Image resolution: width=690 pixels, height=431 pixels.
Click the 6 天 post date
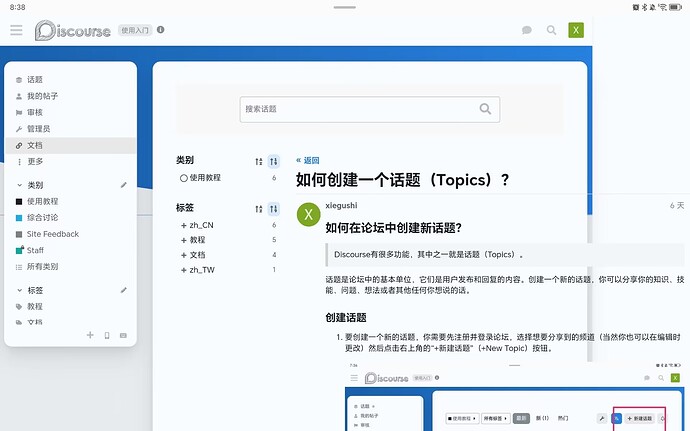pos(677,206)
